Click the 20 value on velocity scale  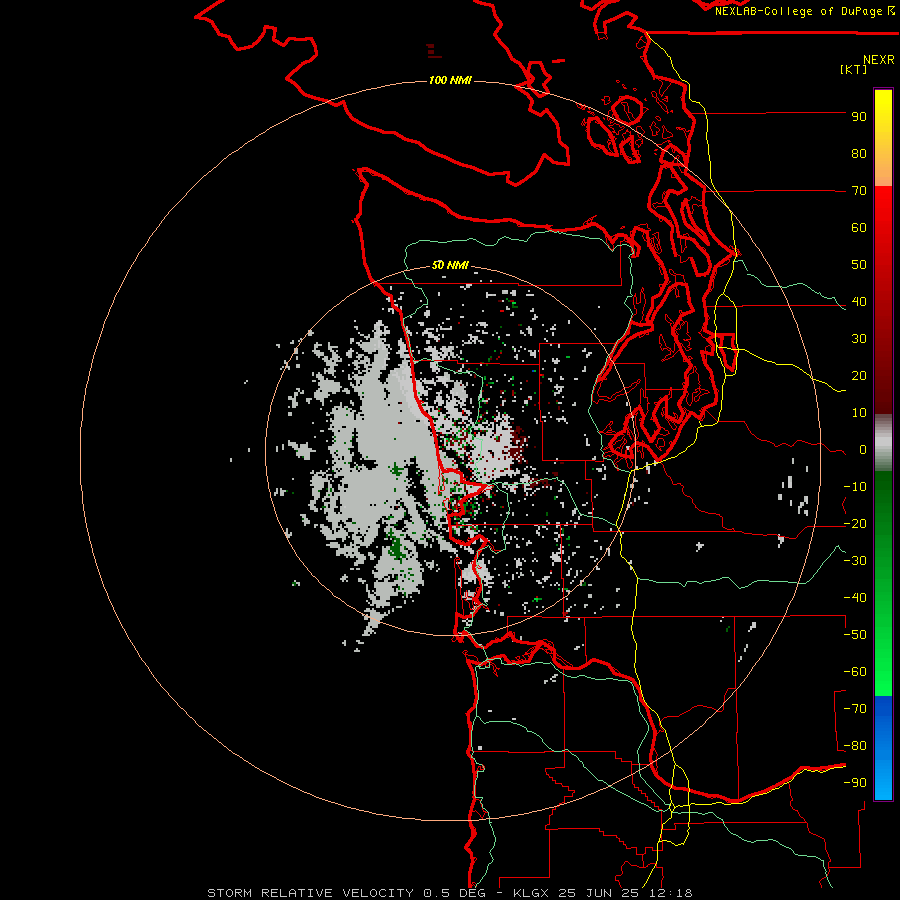pos(859,376)
